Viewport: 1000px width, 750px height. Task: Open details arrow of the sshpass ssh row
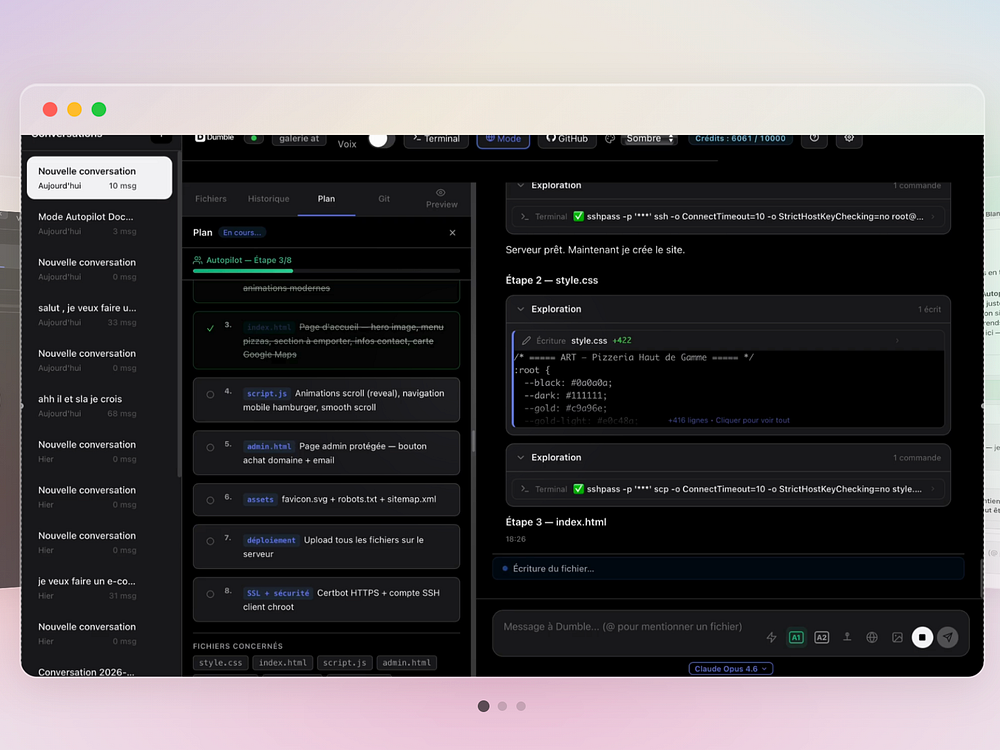(933, 217)
